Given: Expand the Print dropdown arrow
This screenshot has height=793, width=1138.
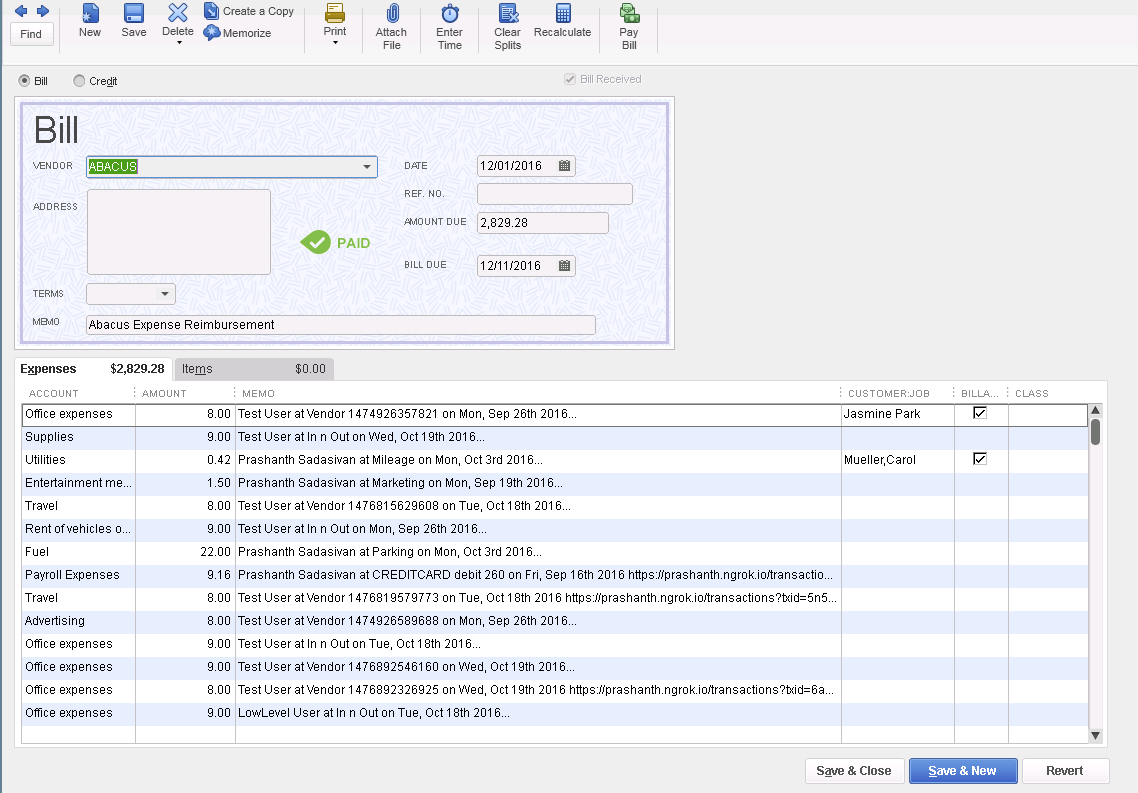Looking at the screenshot, I should pyautogui.click(x=335, y=43).
